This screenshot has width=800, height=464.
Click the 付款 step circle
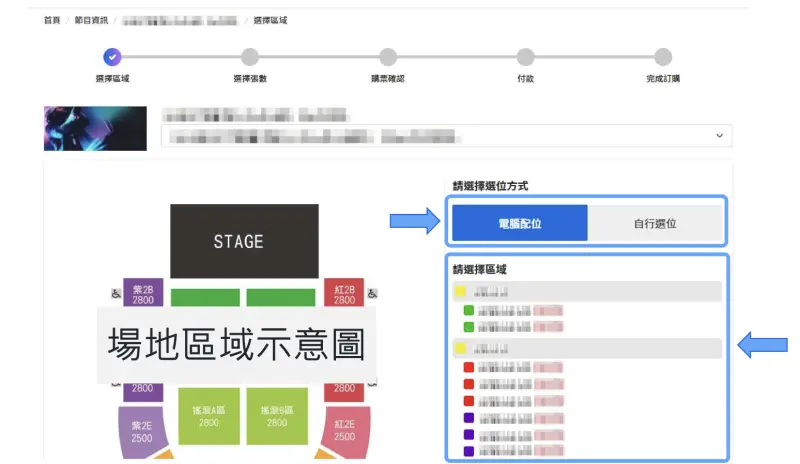(x=526, y=57)
